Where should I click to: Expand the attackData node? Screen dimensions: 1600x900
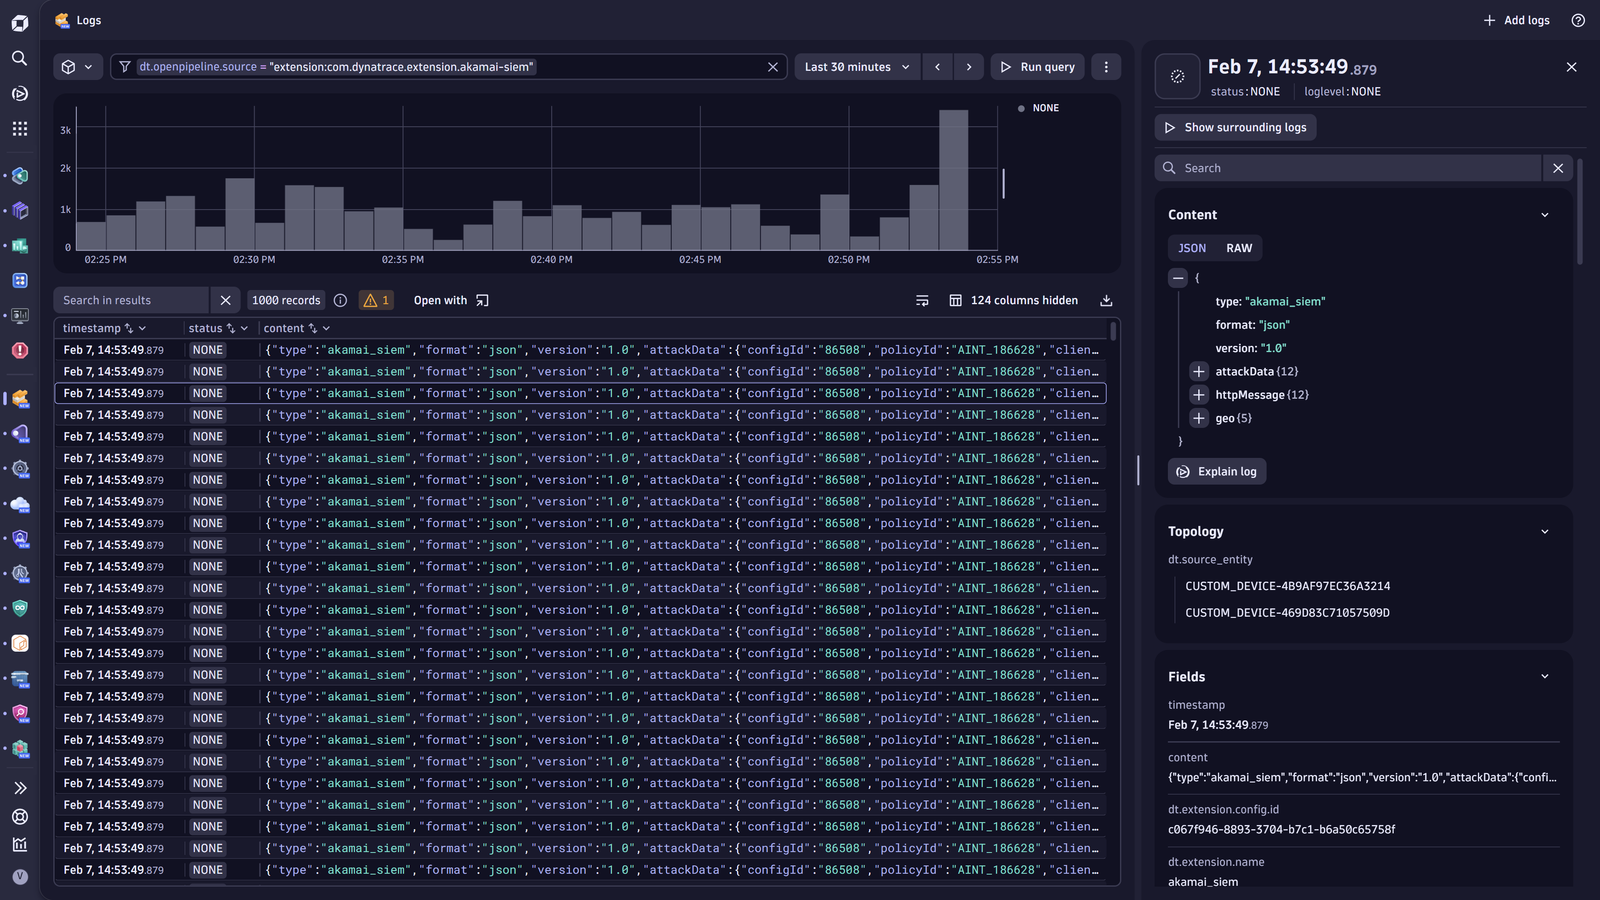pos(1199,371)
